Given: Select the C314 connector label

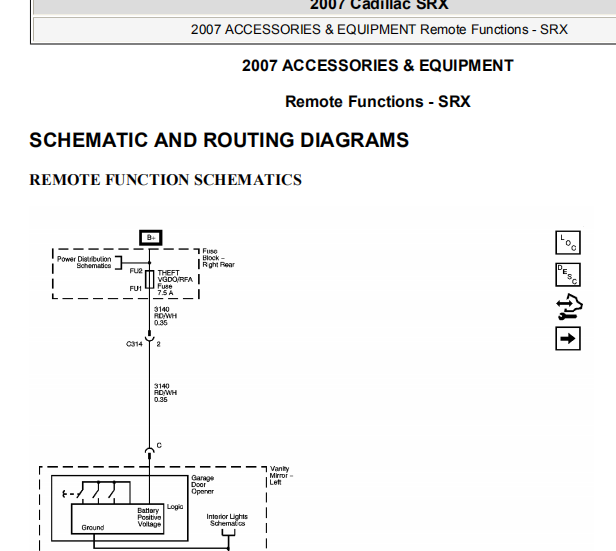Looking at the screenshot, I should [x=134, y=344].
